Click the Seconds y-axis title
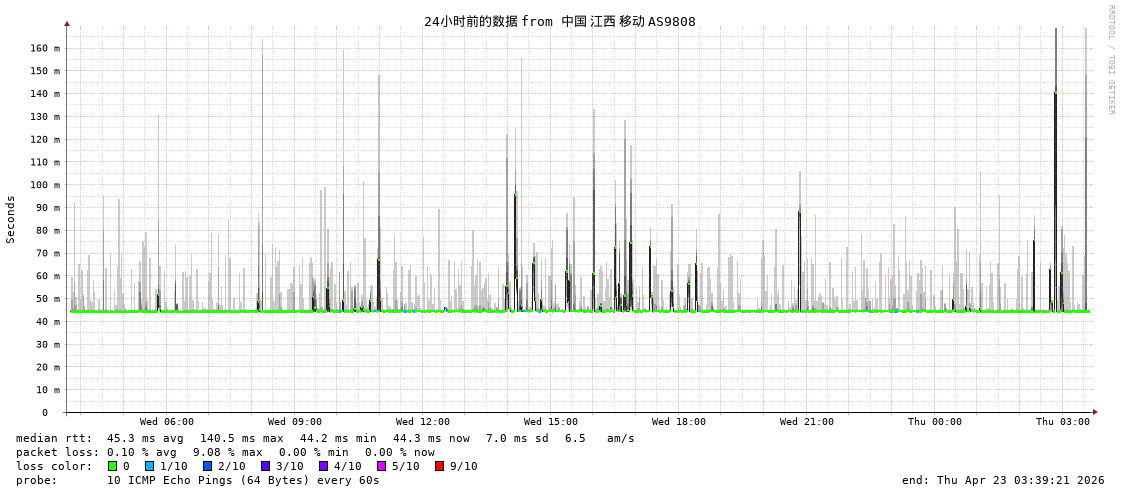1121x494 pixels. (11, 219)
